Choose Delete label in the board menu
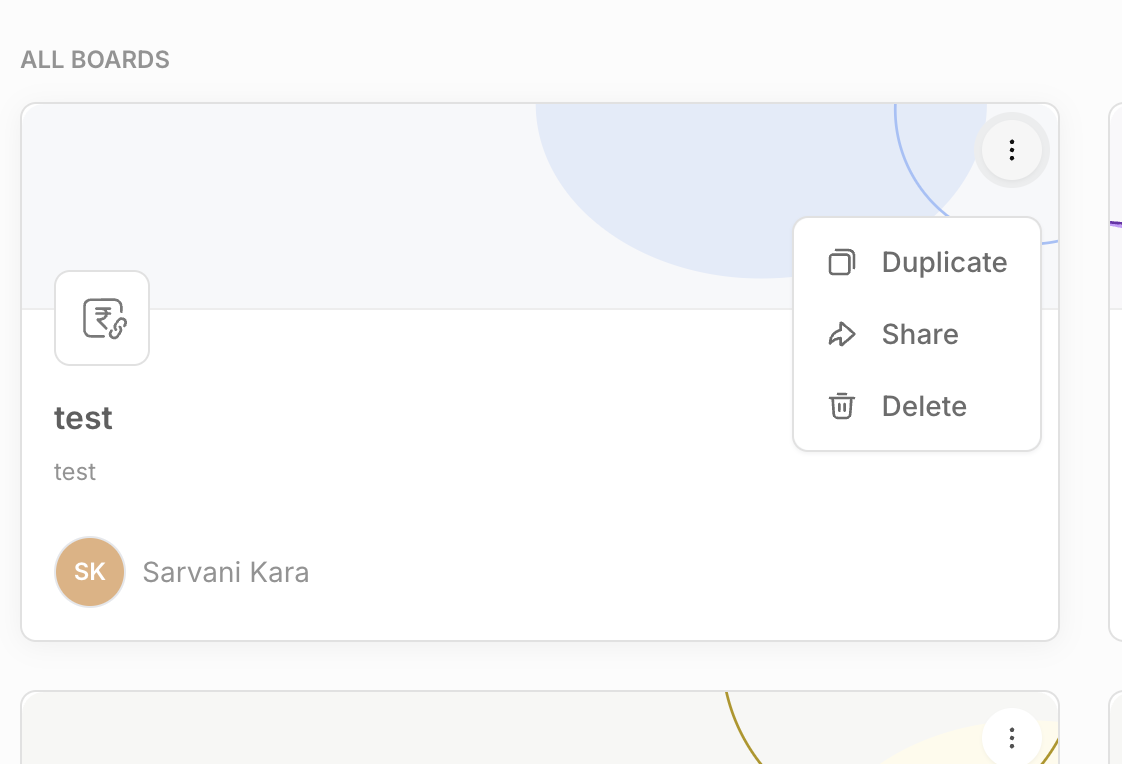 click(x=924, y=406)
